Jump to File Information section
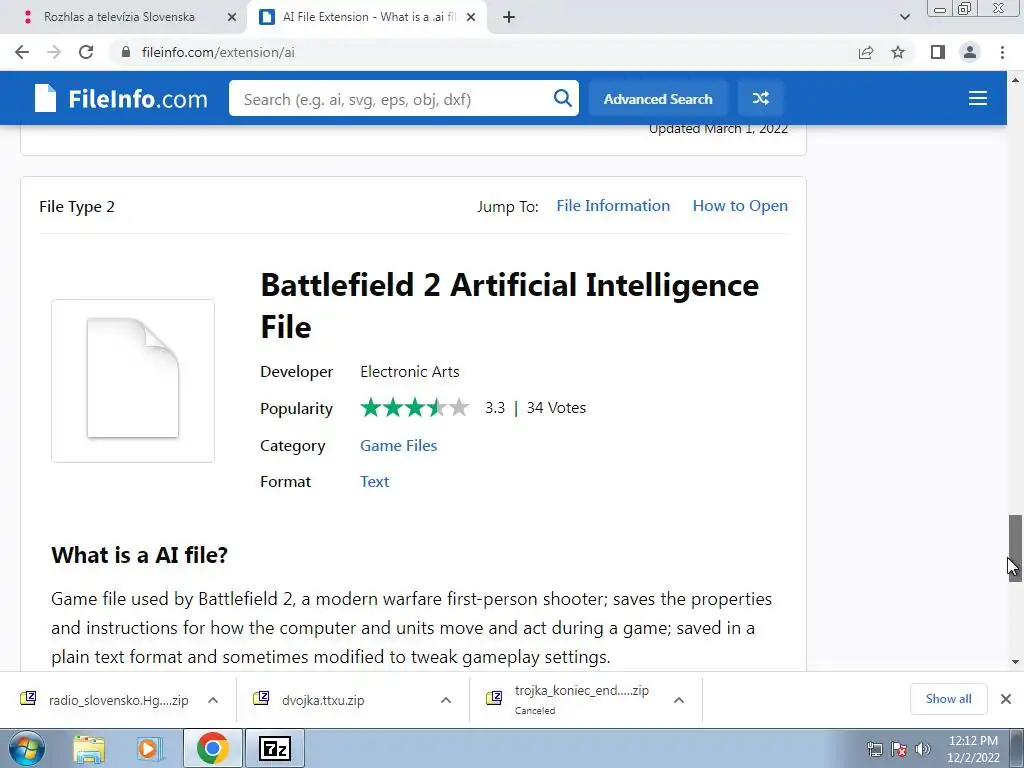 pos(613,206)
